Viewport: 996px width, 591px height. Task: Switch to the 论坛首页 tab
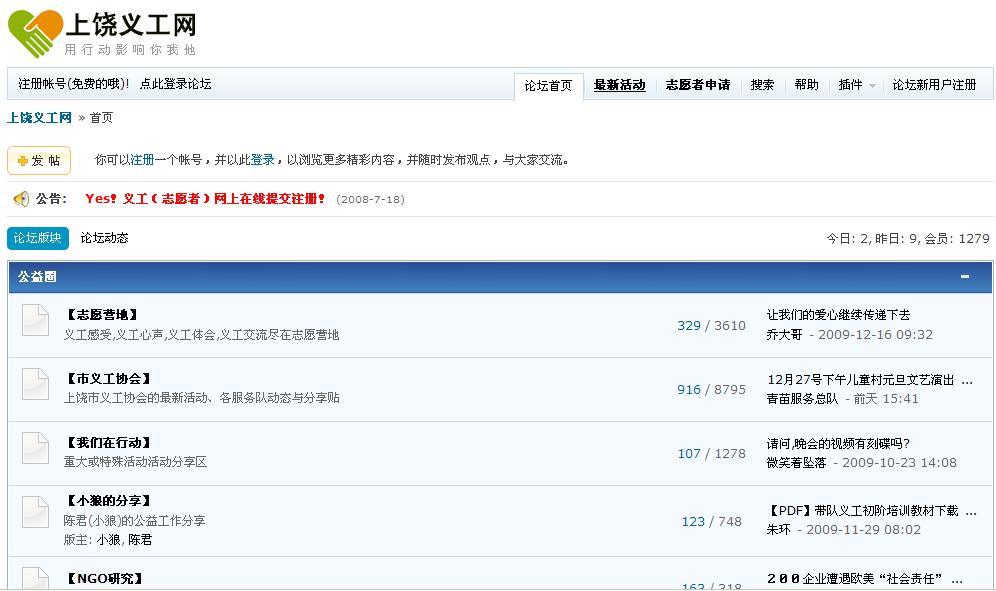coord(548,86)
